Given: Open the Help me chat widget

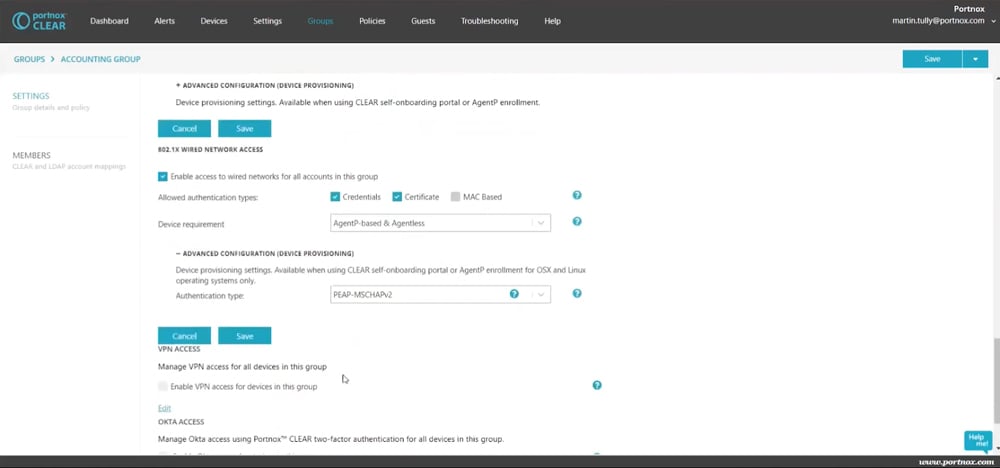Looking at the screenshot, I should click(x=977, y=440).
